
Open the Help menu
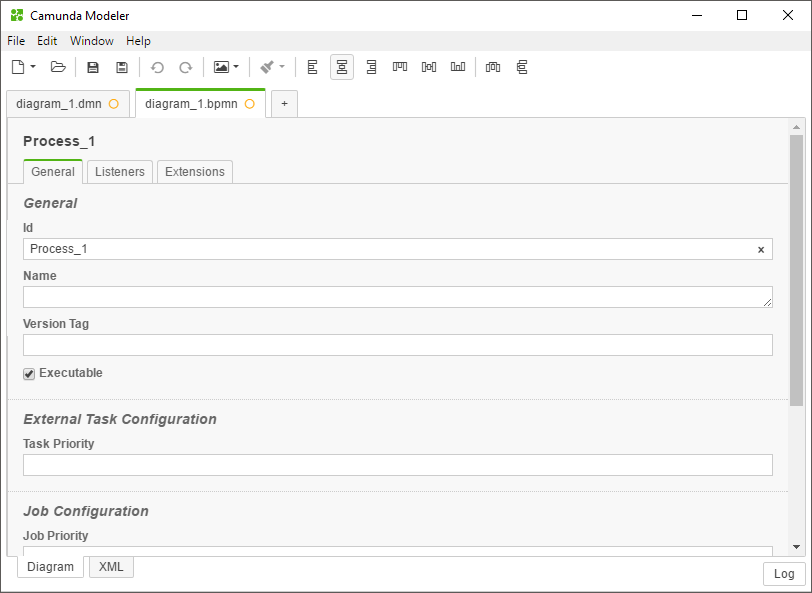click(x=138, y=41)
